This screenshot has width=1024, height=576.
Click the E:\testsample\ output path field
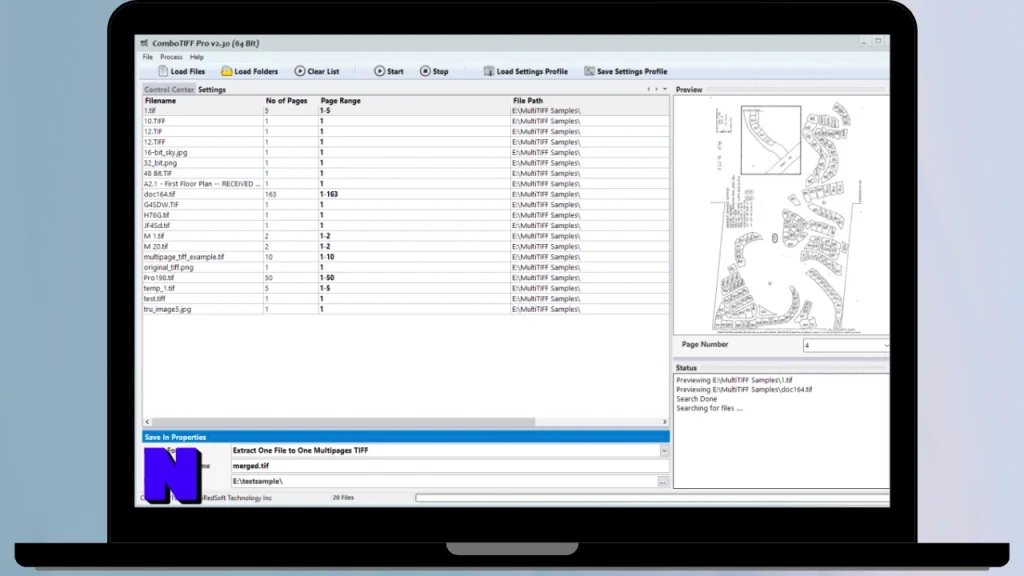click(443, 481)
